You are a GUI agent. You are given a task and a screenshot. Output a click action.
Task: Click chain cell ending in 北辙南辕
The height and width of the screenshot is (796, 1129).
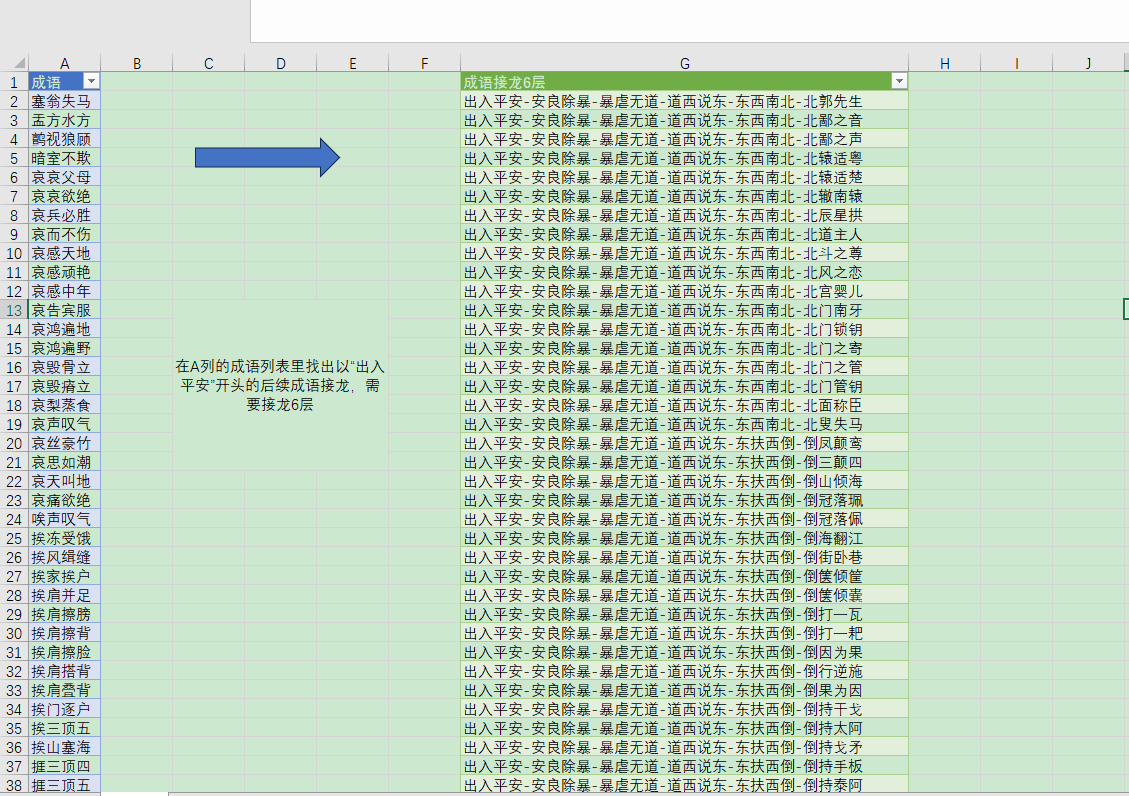point(684,196)
